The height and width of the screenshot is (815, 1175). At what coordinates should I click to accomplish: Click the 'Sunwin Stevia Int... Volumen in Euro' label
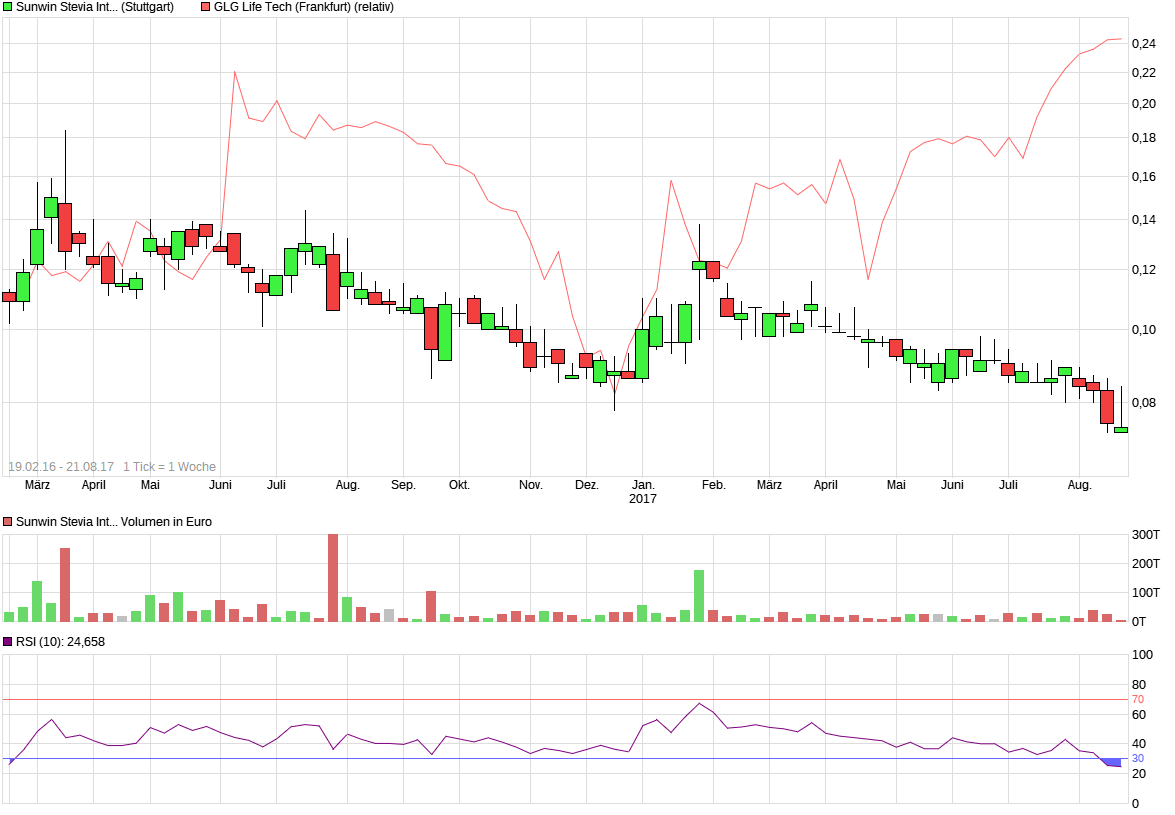(x=114, y=522)
